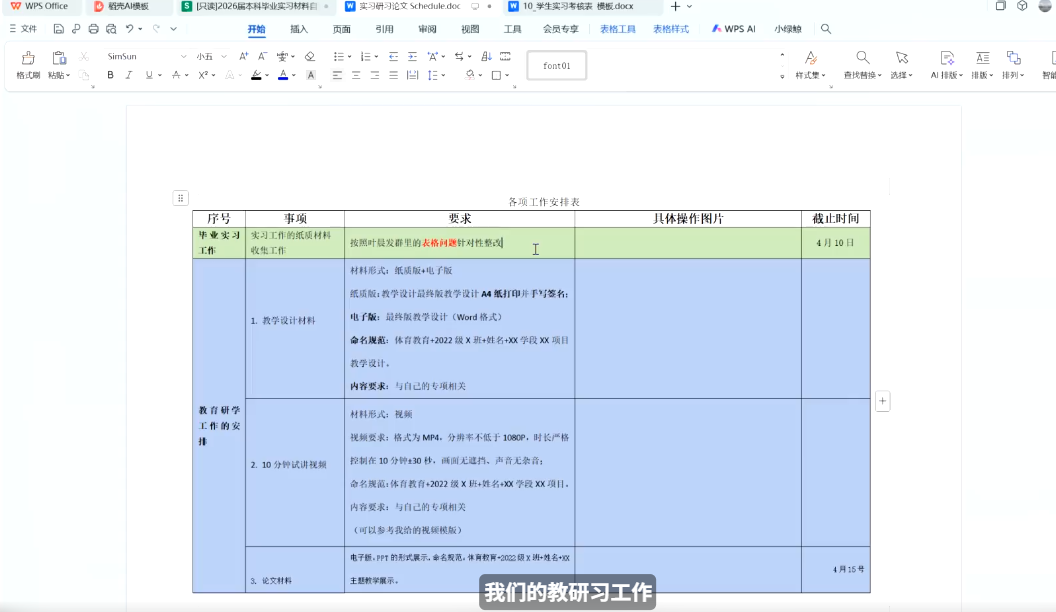Open the quick access customize chevron
1056x612 pixels.
tap(173, 29)
